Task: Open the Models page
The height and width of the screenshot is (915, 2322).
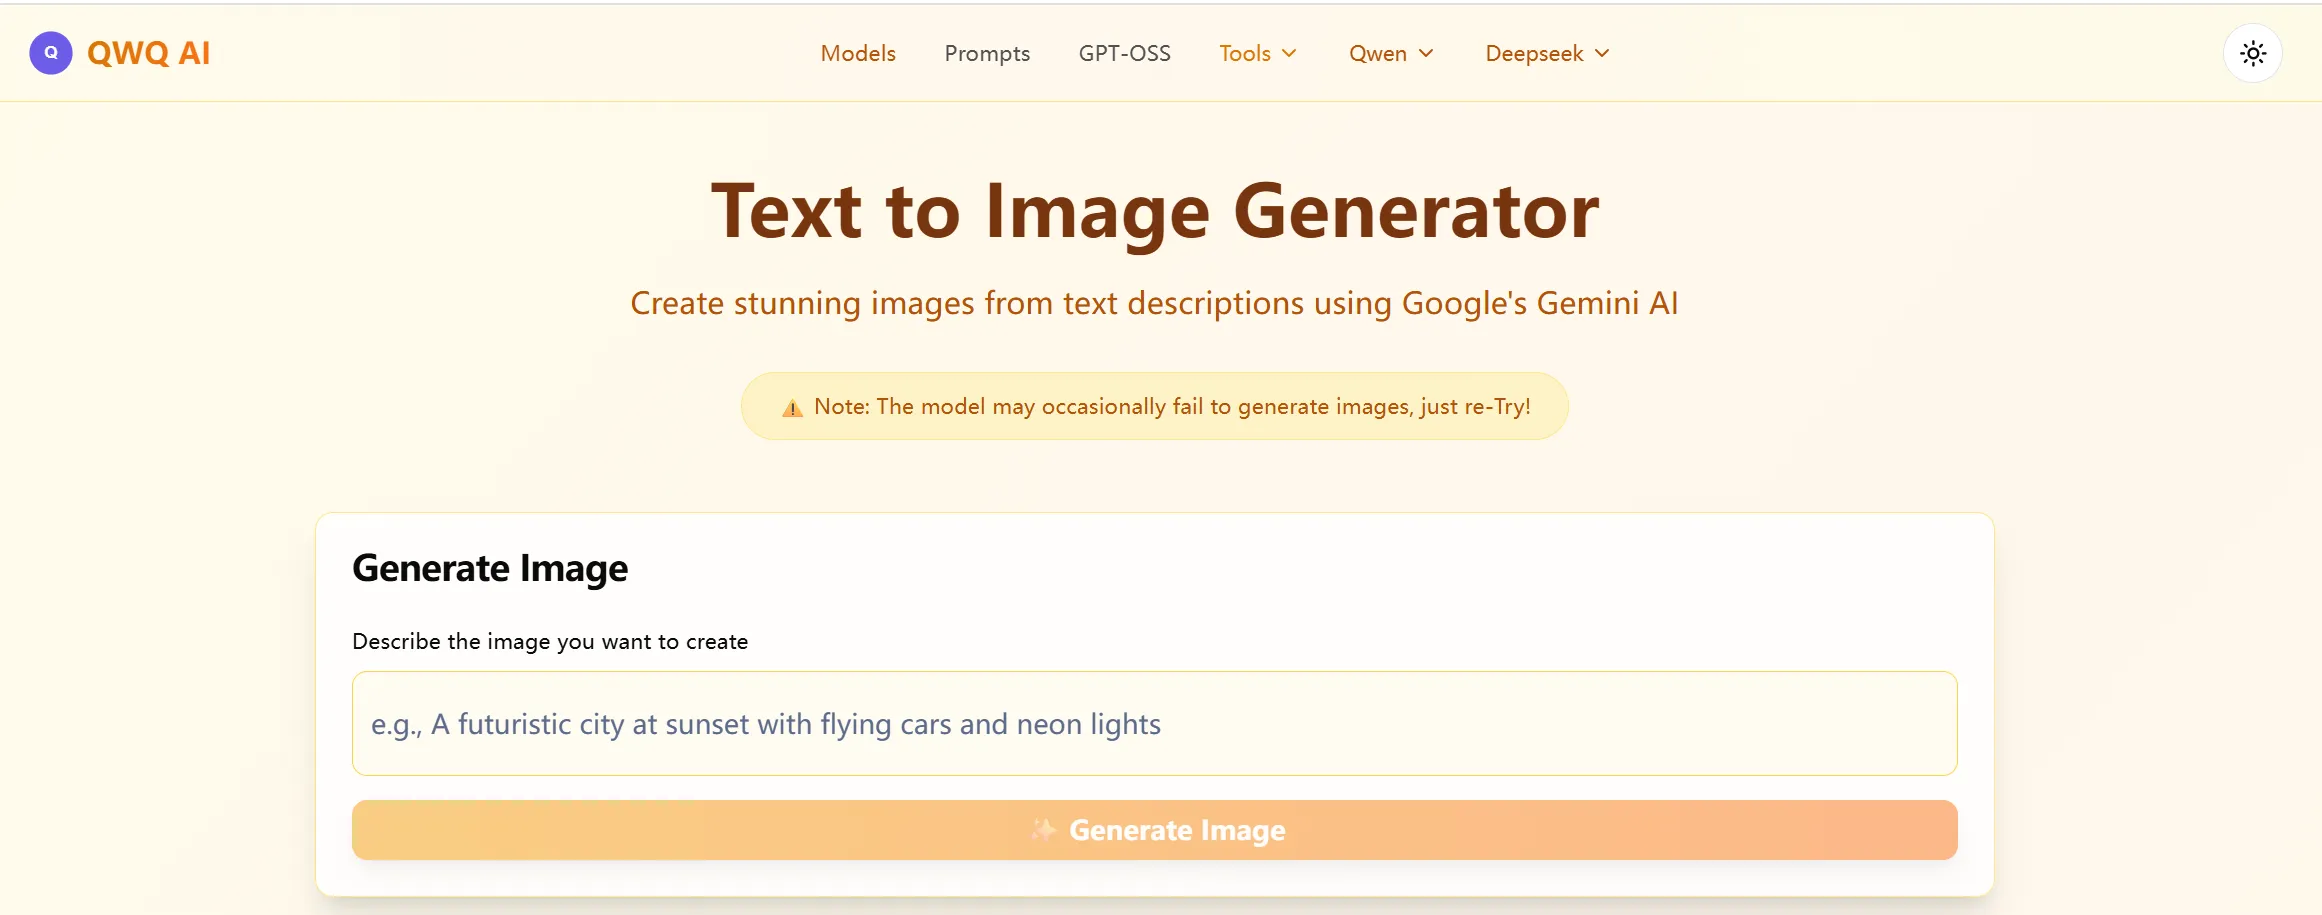Action: coord(858,53)
